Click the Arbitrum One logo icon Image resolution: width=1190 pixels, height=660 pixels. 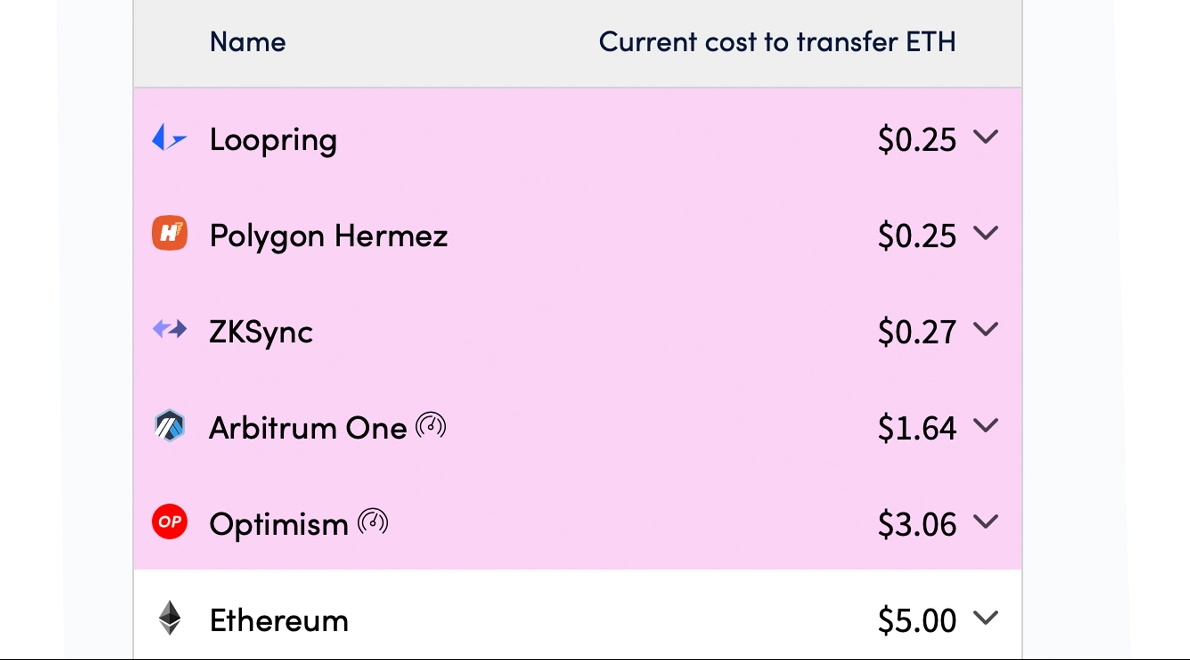click(169, 426)
